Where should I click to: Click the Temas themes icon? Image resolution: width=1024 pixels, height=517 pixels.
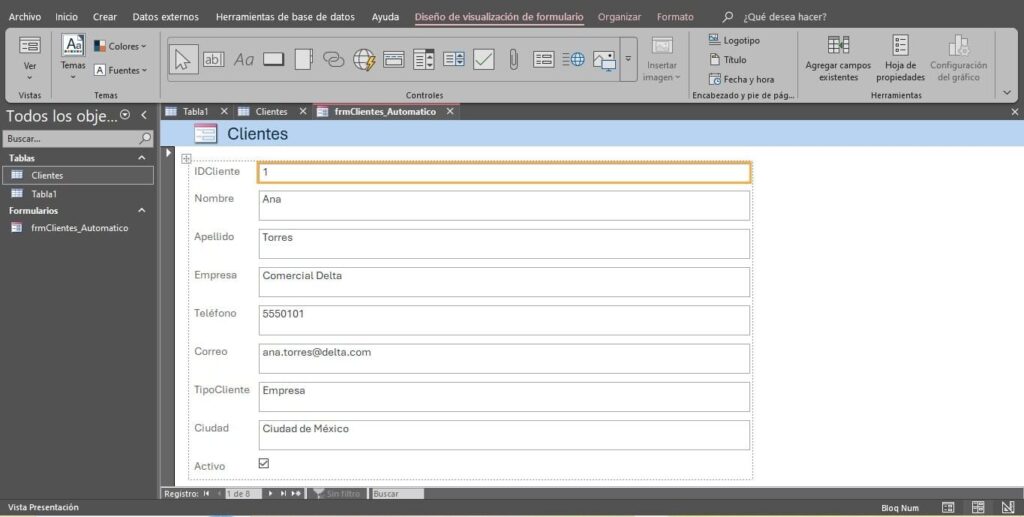pos(73,45)
